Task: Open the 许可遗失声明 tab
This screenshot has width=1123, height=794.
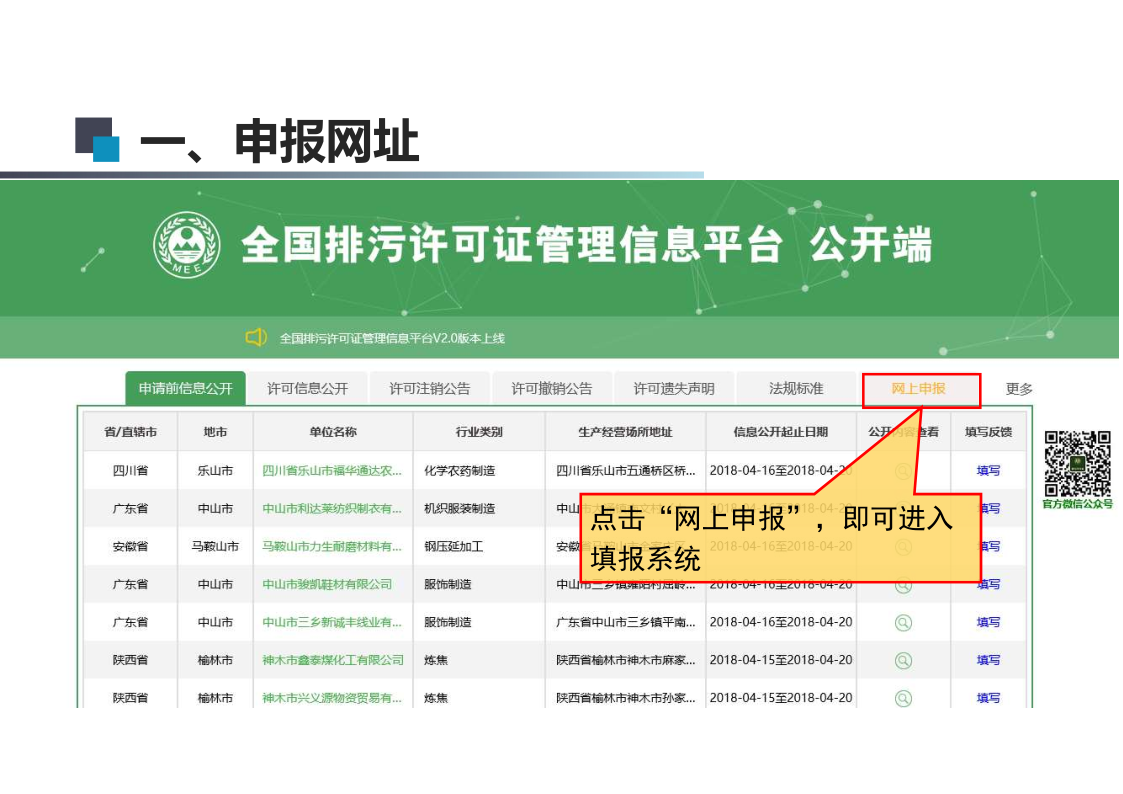Action: [674, 389]
